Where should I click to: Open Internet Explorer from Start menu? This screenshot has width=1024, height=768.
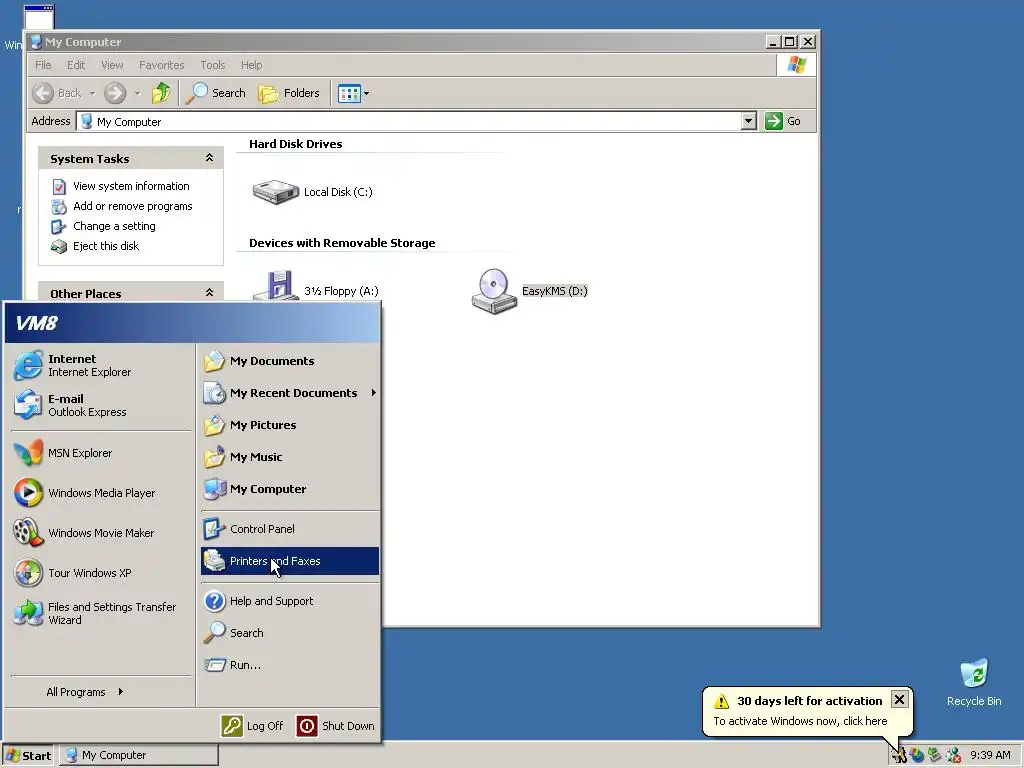point(101,365)
